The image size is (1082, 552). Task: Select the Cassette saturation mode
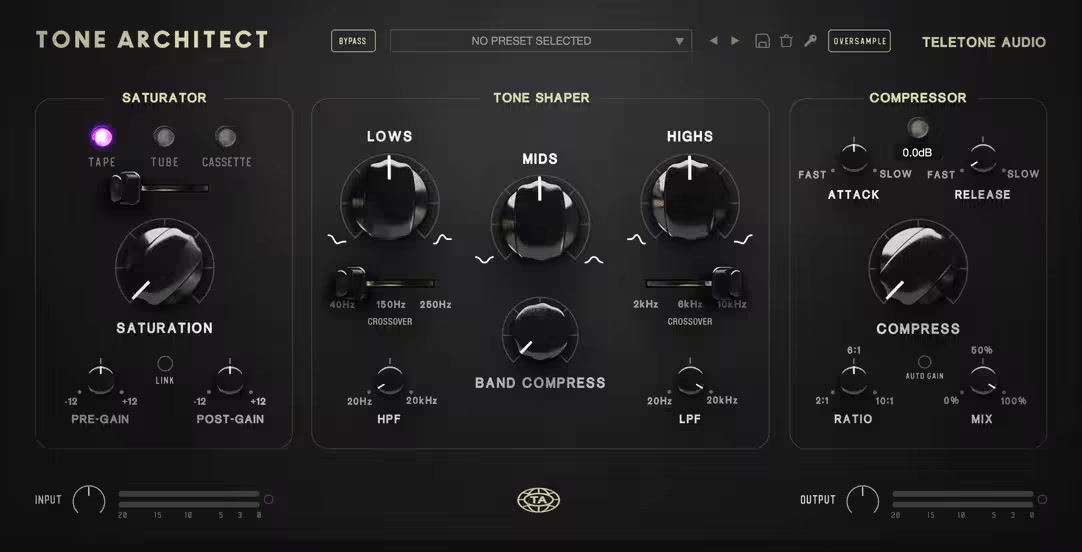click(226, 137)
